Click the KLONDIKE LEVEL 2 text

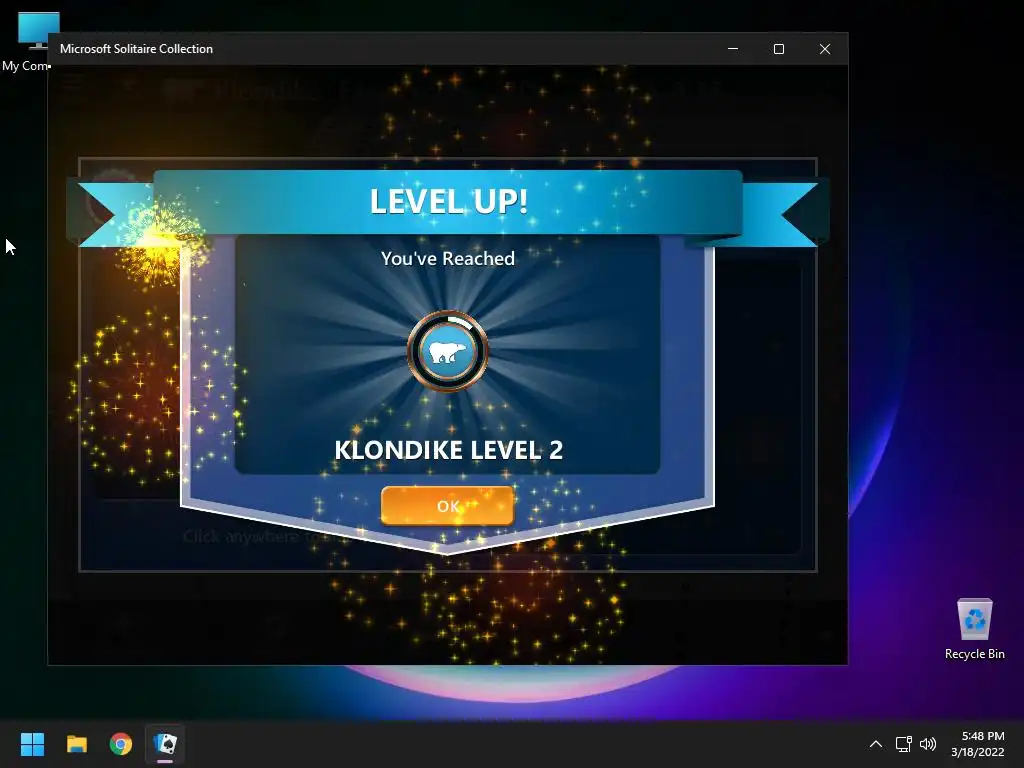point(448,450)
